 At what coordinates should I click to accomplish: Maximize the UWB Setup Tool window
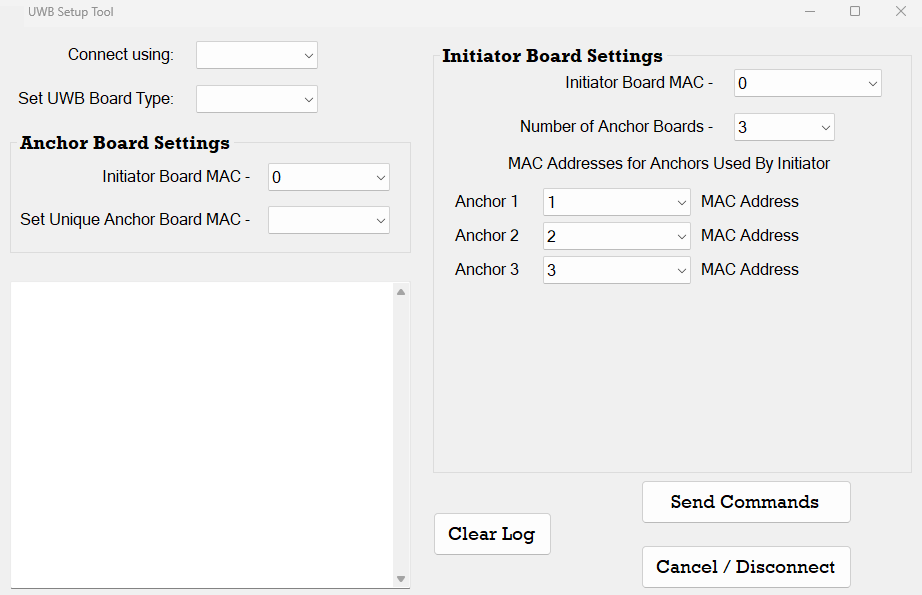[x=855, y=11]
